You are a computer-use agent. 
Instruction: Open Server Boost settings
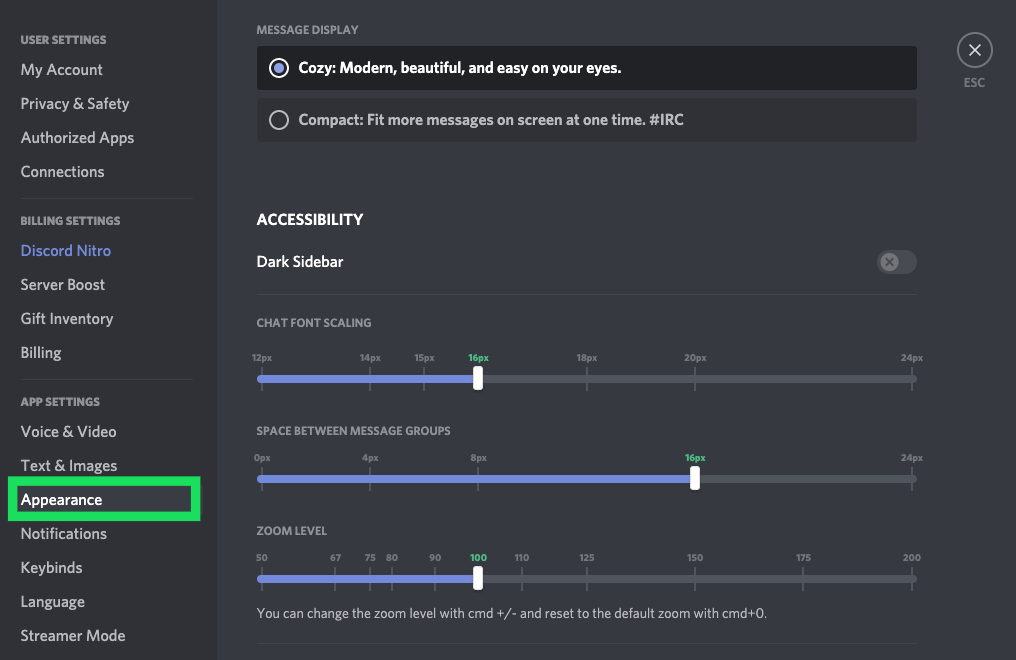coord(63,285)
